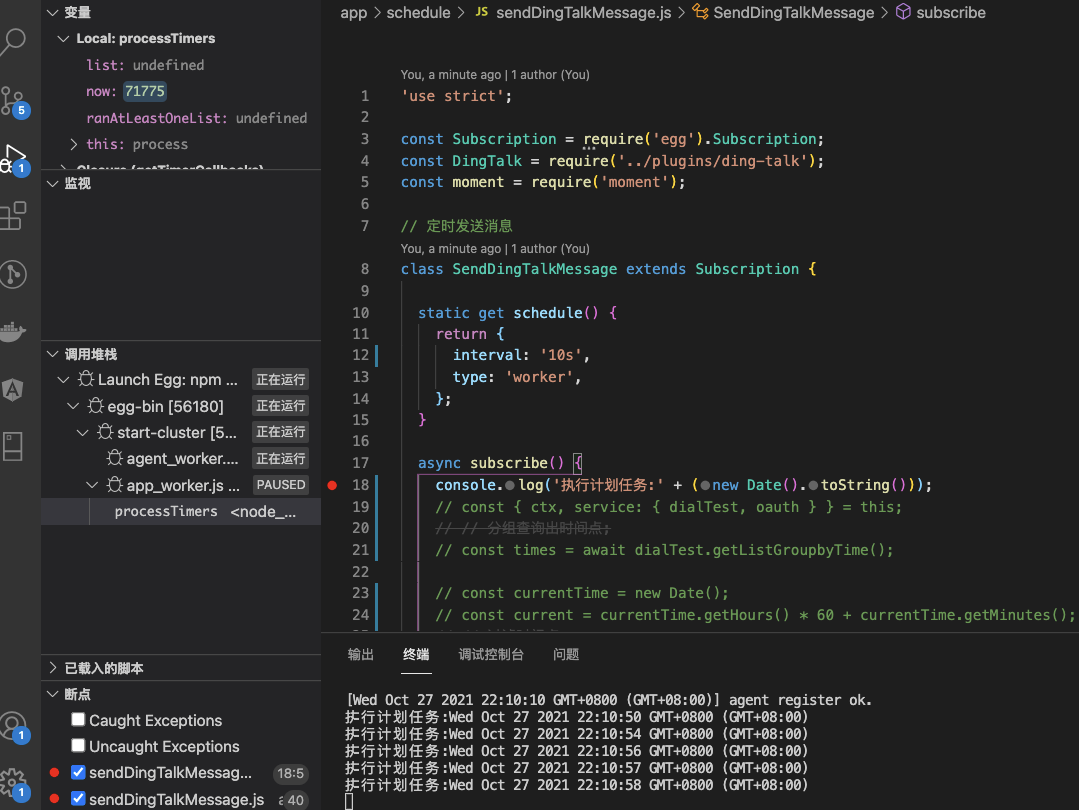Click the red breakpoint dot on line 18
Image resolution: width=1079 pixels, height=810 pixels.
click(332, 485)
